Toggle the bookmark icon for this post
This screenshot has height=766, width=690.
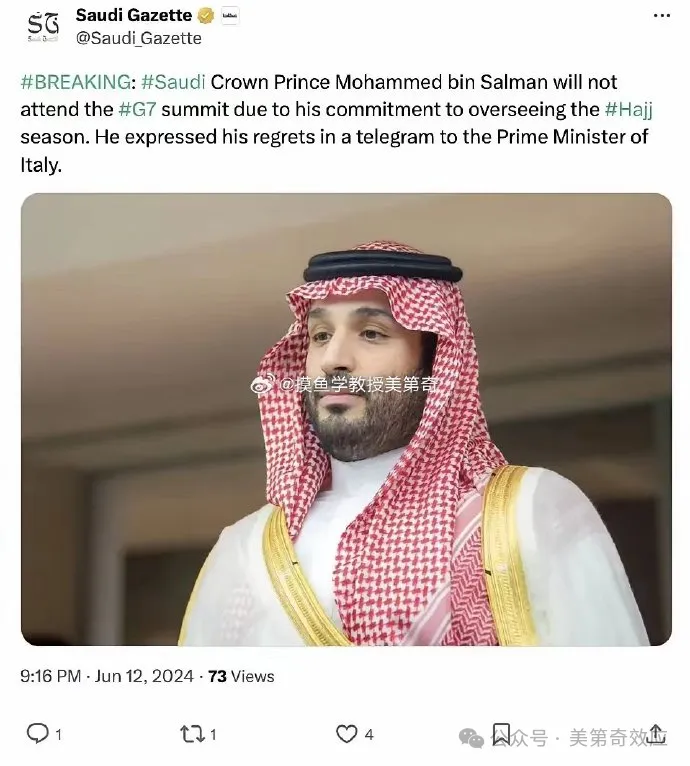tap(502, 734)
